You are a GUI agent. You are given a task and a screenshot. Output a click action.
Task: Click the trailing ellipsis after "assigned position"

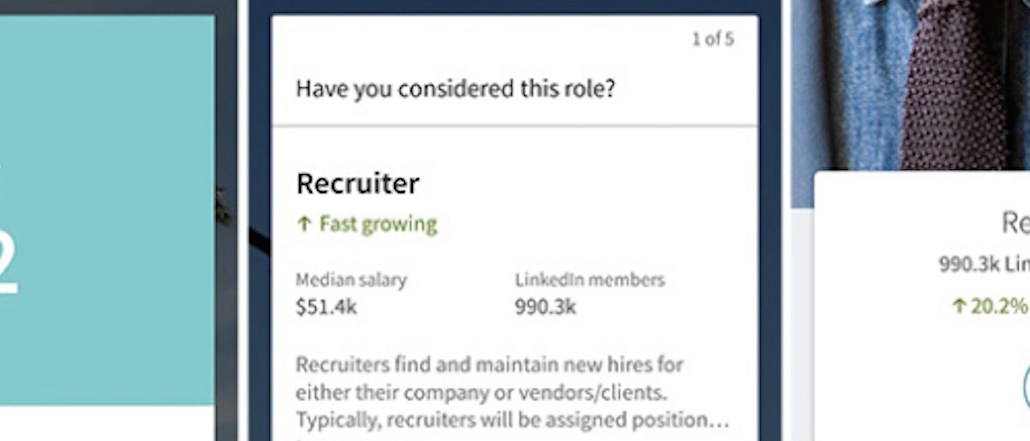[721, 420]
